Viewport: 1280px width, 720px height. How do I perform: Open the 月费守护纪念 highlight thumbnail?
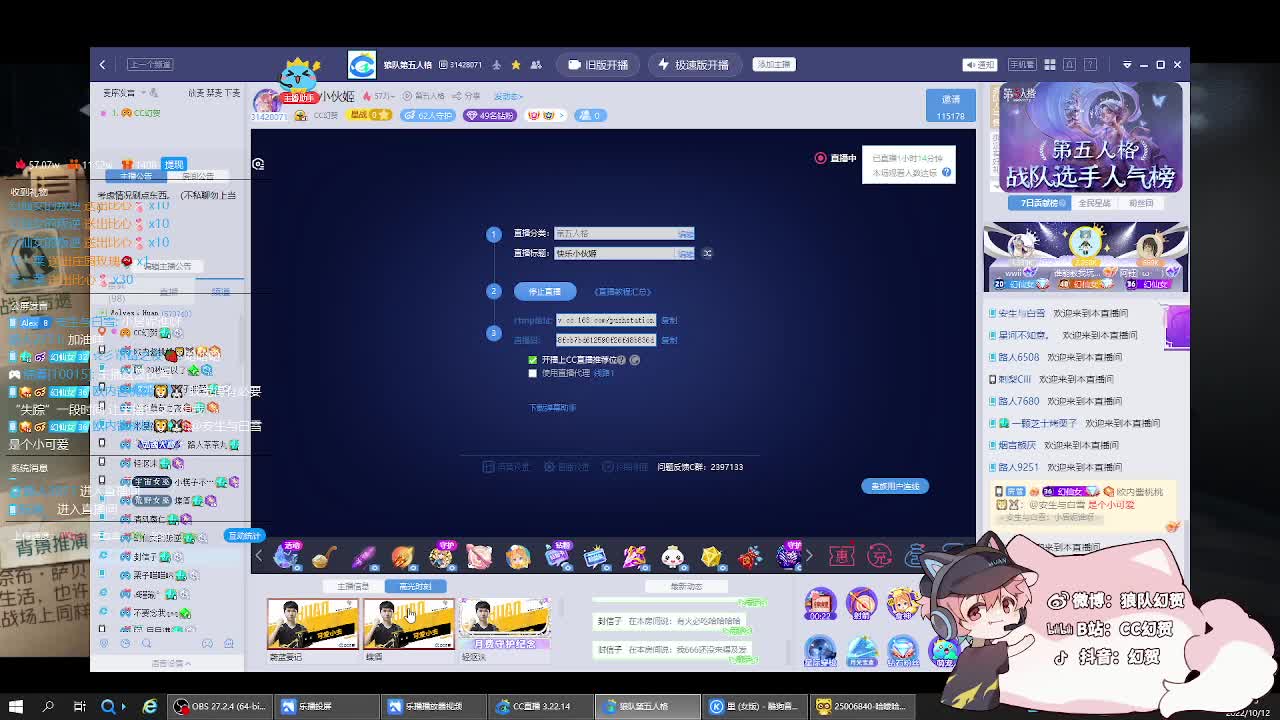click(x=505, y=625)
